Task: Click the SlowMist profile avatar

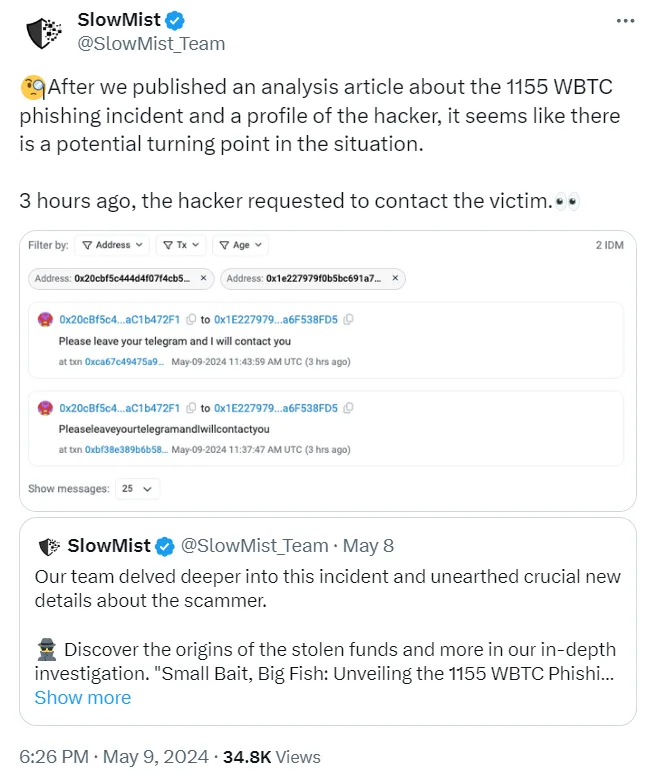Action: point(43,32)
